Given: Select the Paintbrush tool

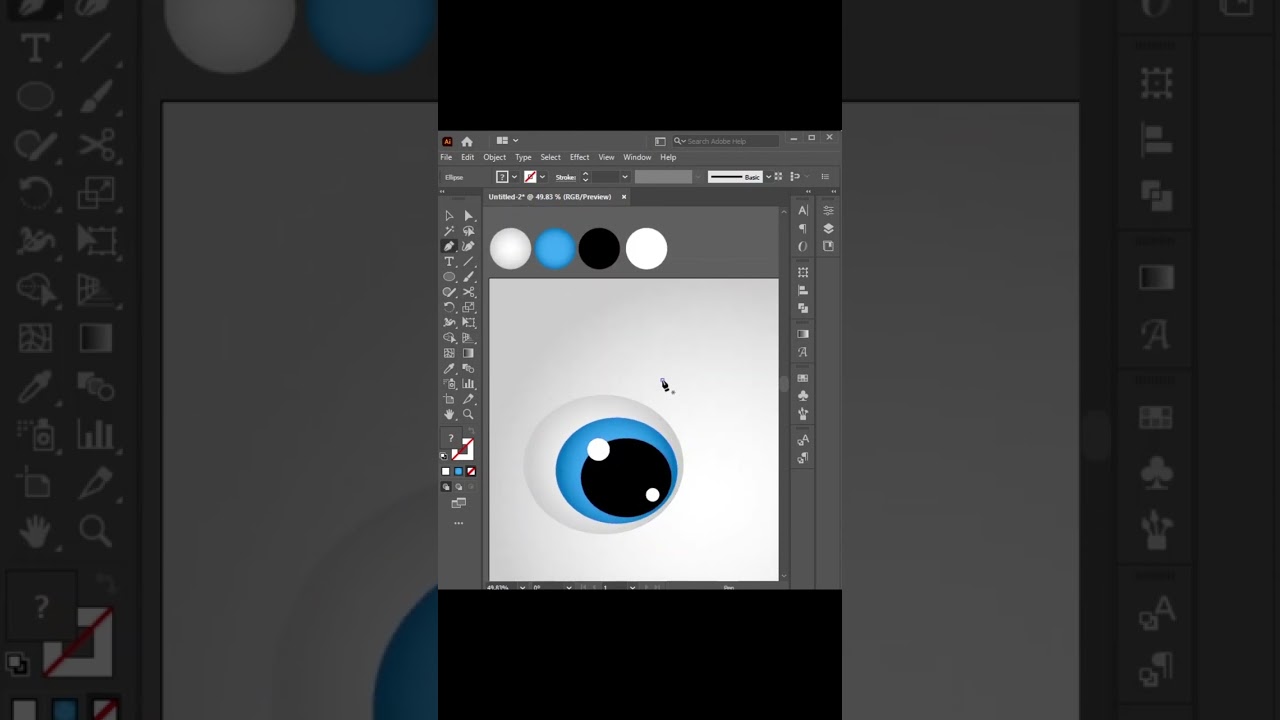Looking at the screenshot, I should point(468,277).
